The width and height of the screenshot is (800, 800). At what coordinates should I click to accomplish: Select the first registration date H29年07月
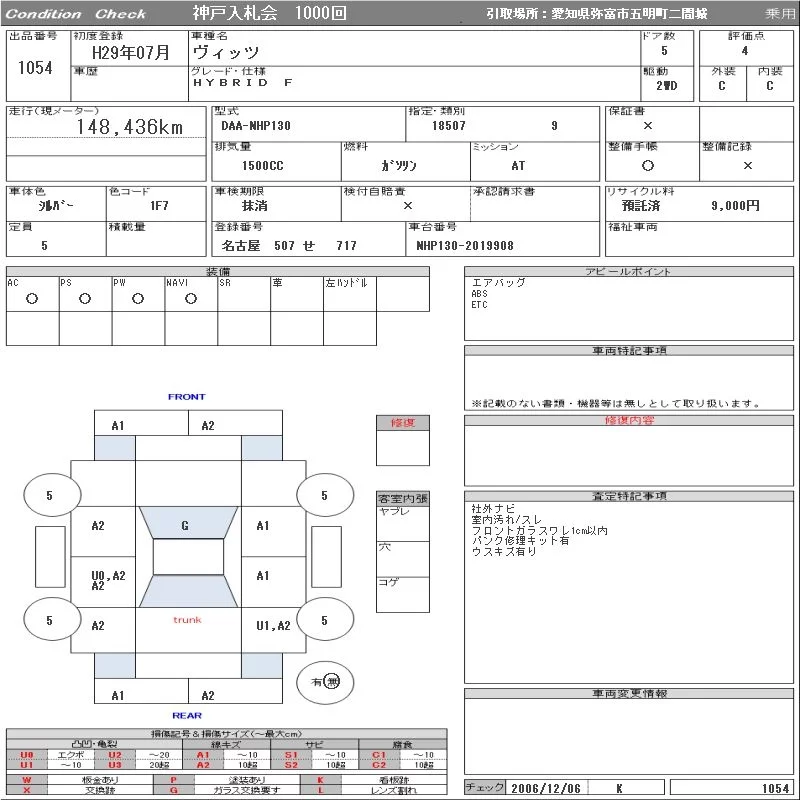point(131,52)
